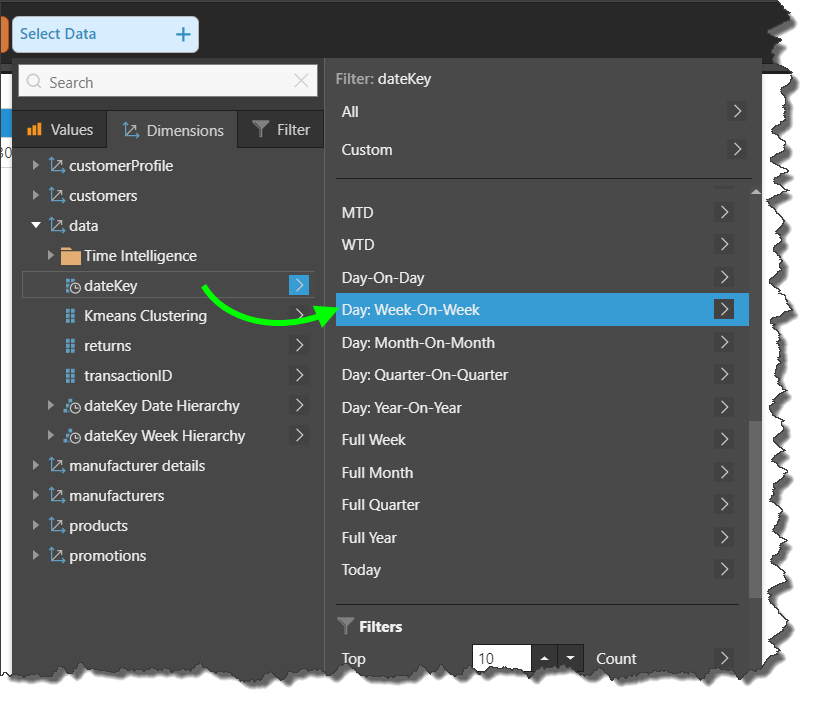
Task: Click the dateKey Week Hierarchy icon
Action: coord(71,436)
